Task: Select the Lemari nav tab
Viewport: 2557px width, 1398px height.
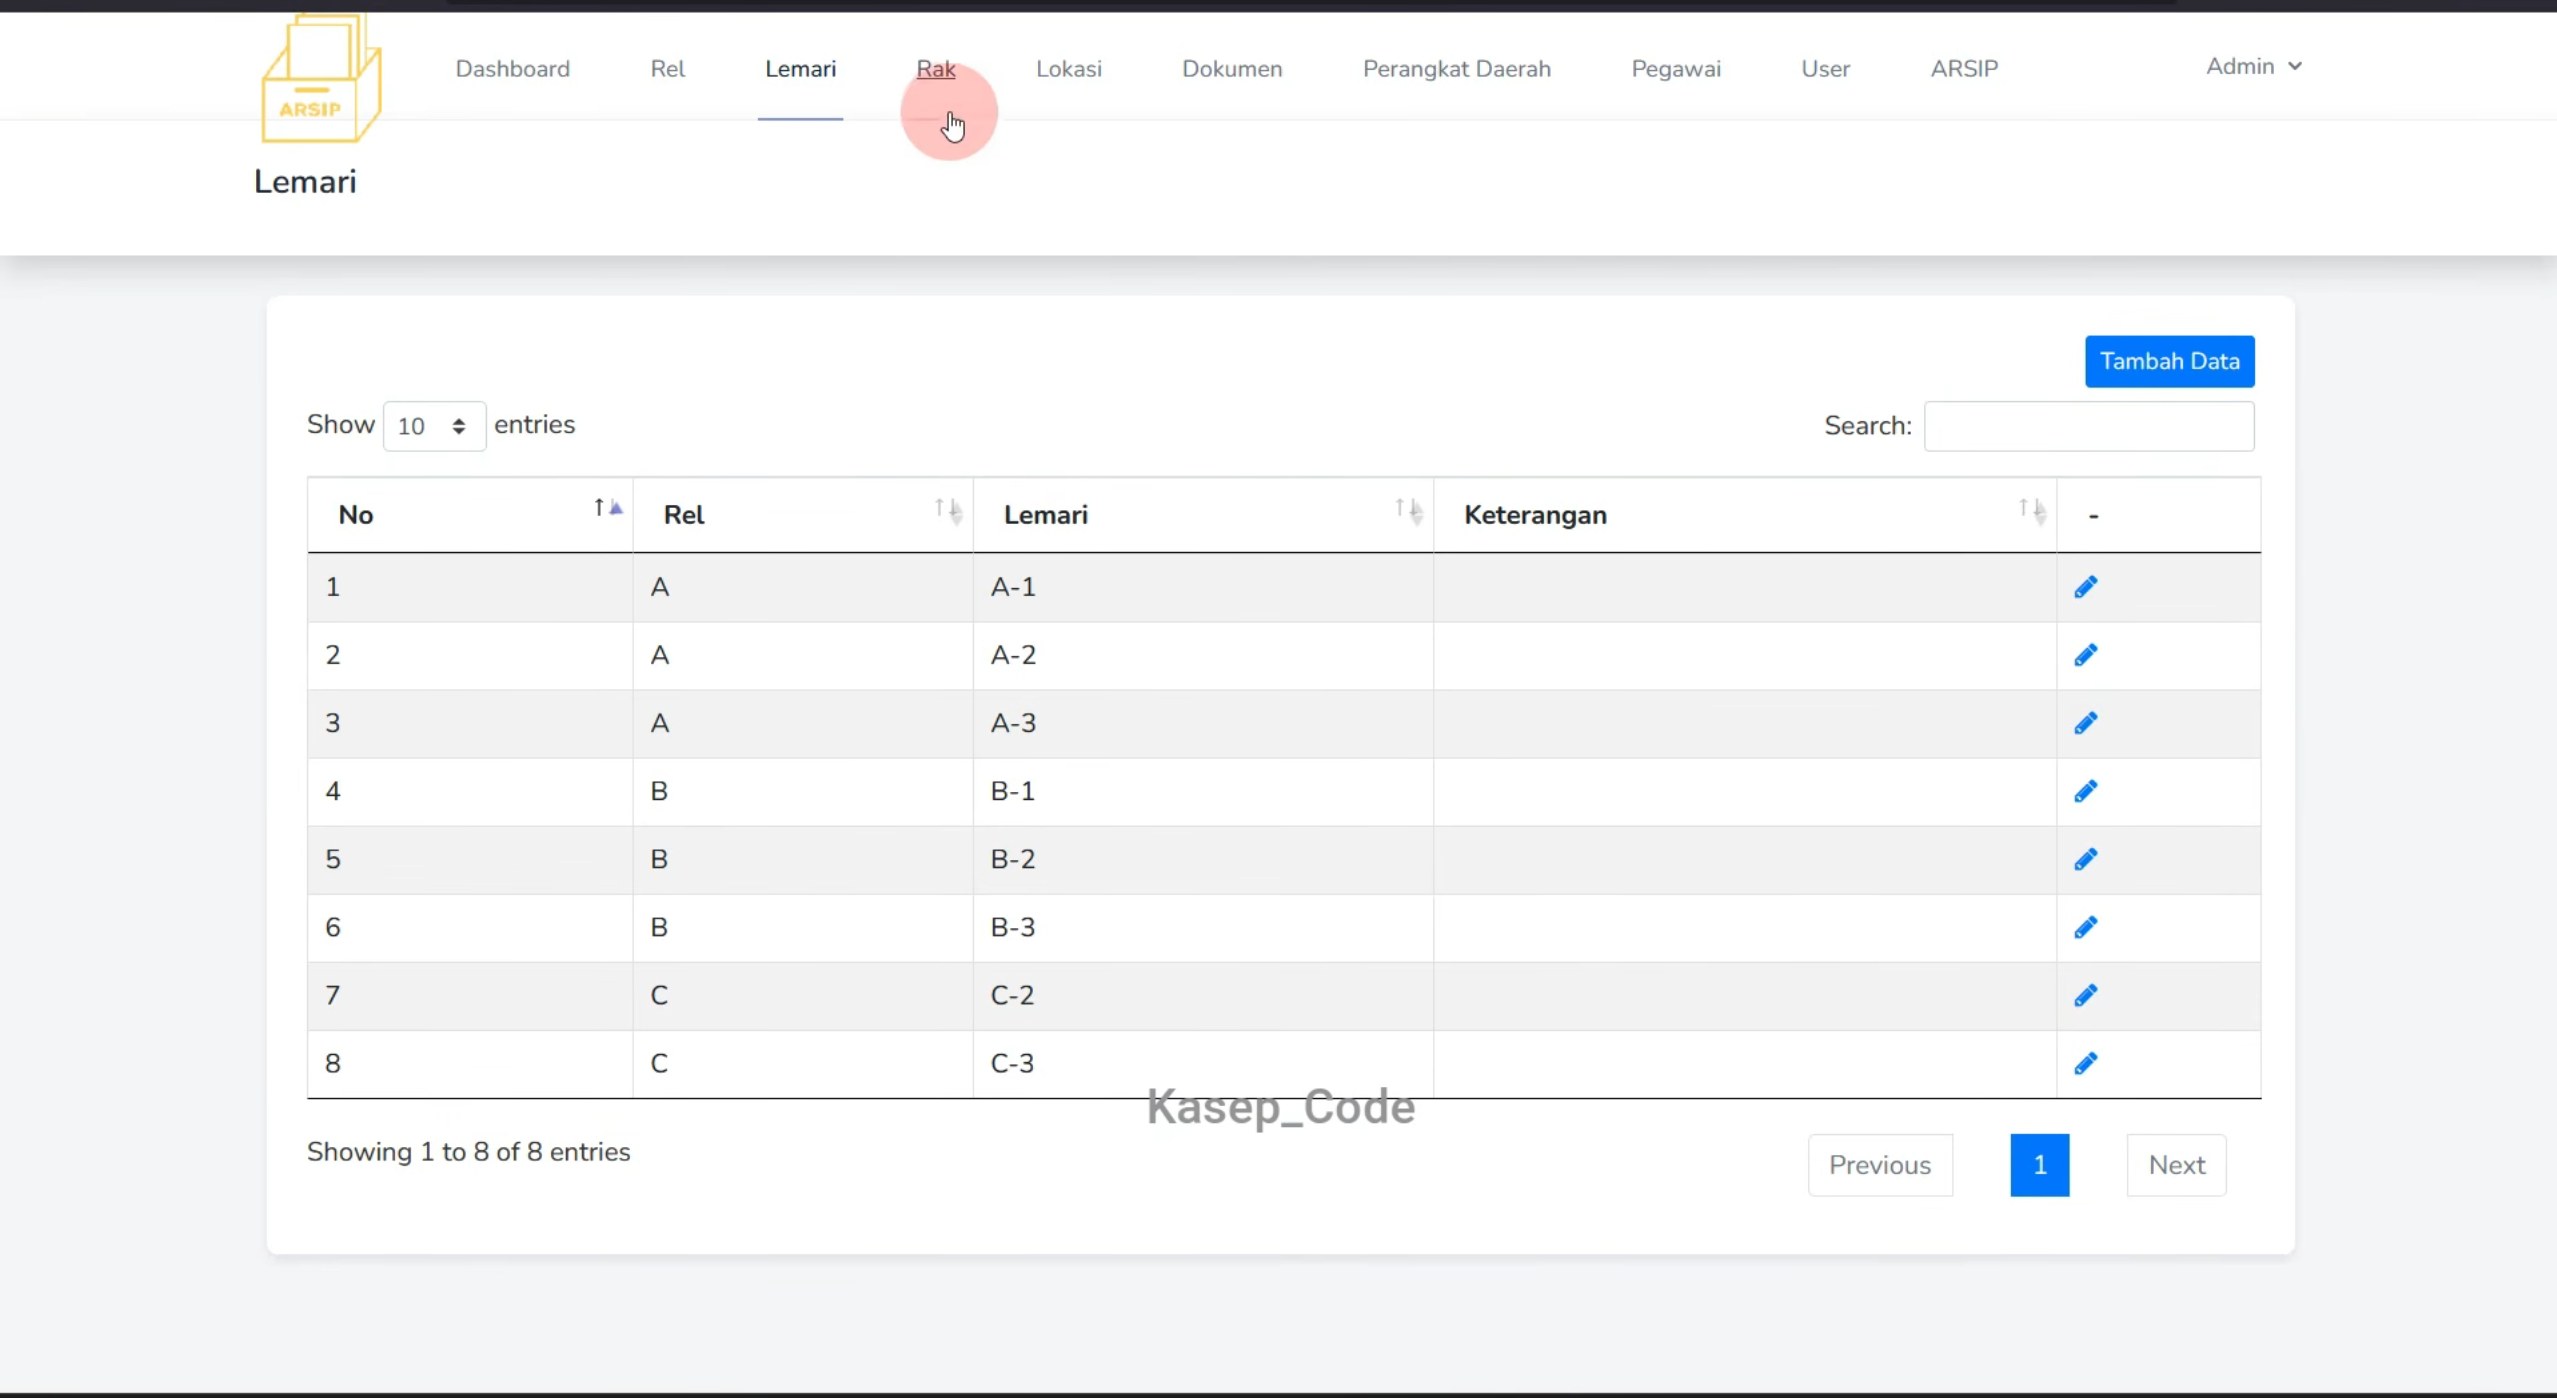Action: click(x=800, y=69)
